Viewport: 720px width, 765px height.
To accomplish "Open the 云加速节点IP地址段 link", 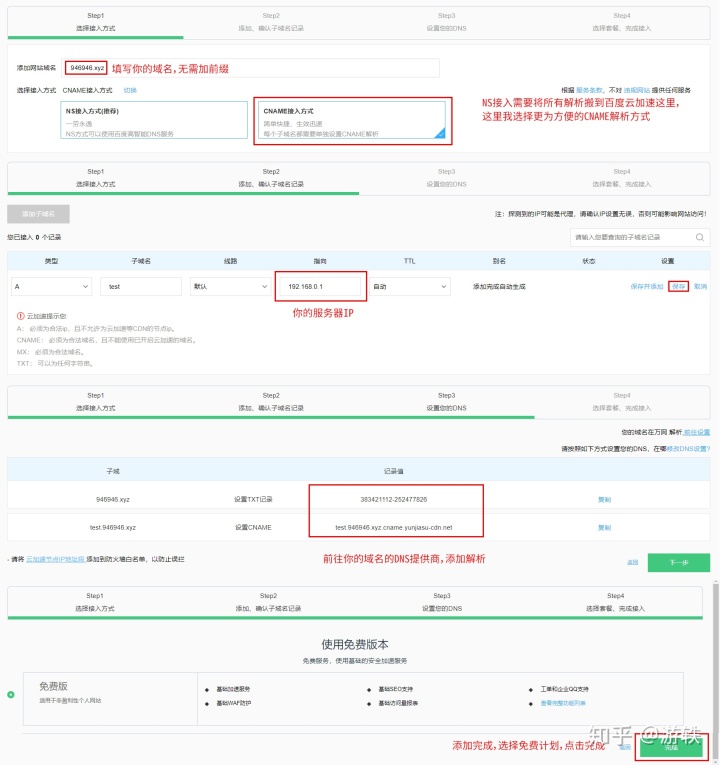I will point(56,559).
